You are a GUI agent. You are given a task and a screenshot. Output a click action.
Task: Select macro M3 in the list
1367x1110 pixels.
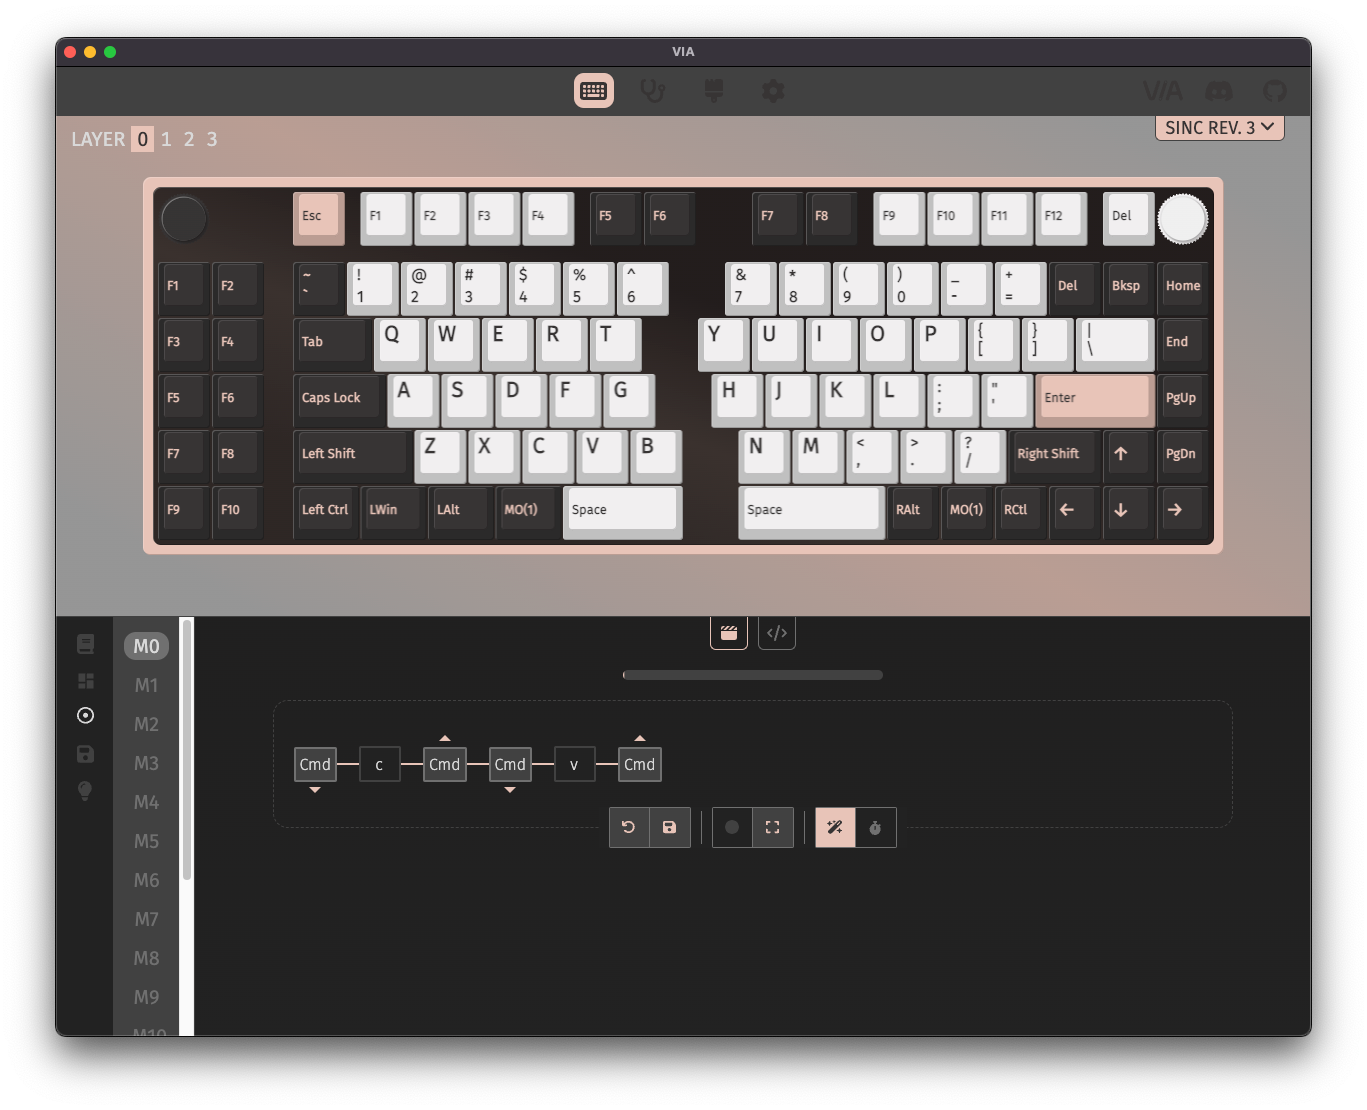click(x=146, y=763)
